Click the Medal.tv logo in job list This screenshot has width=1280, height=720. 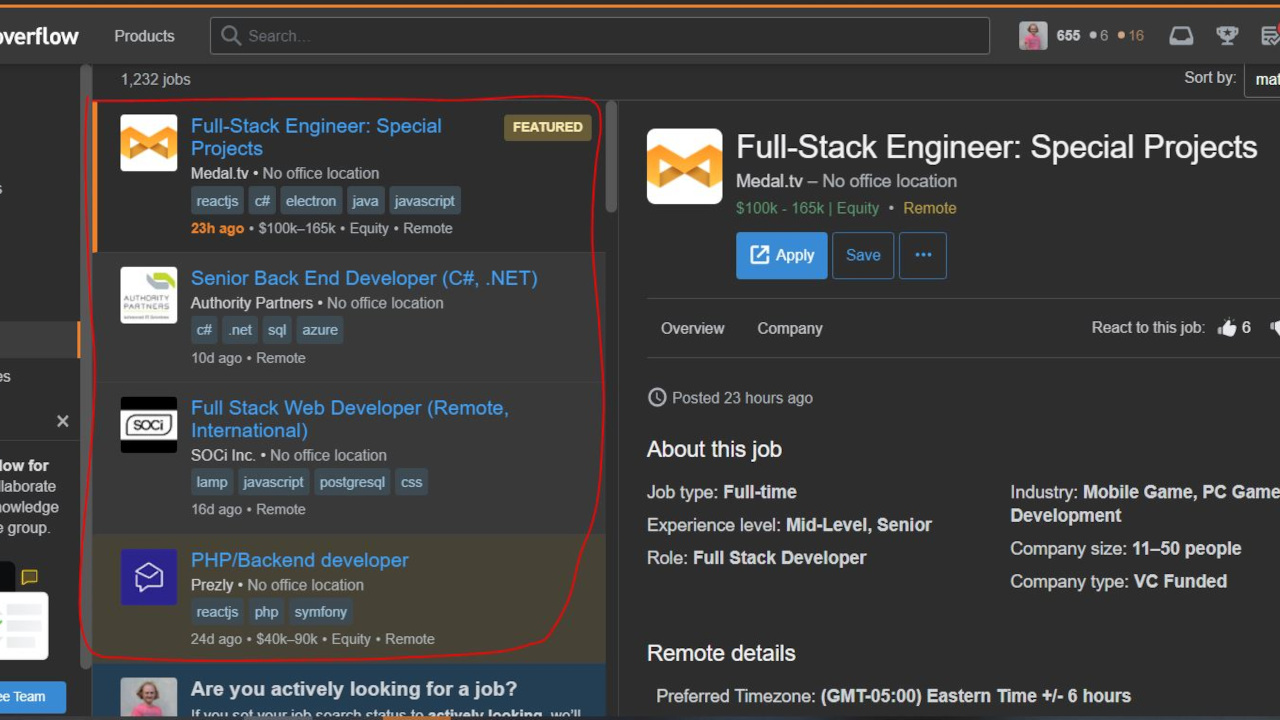(149, 143)
